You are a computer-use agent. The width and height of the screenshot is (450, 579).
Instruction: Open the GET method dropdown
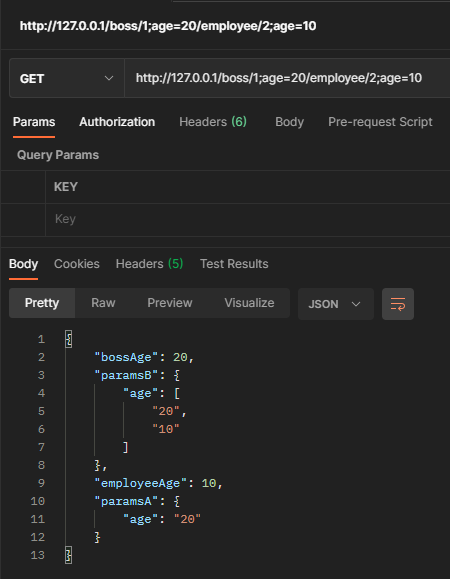pos(67,78)
